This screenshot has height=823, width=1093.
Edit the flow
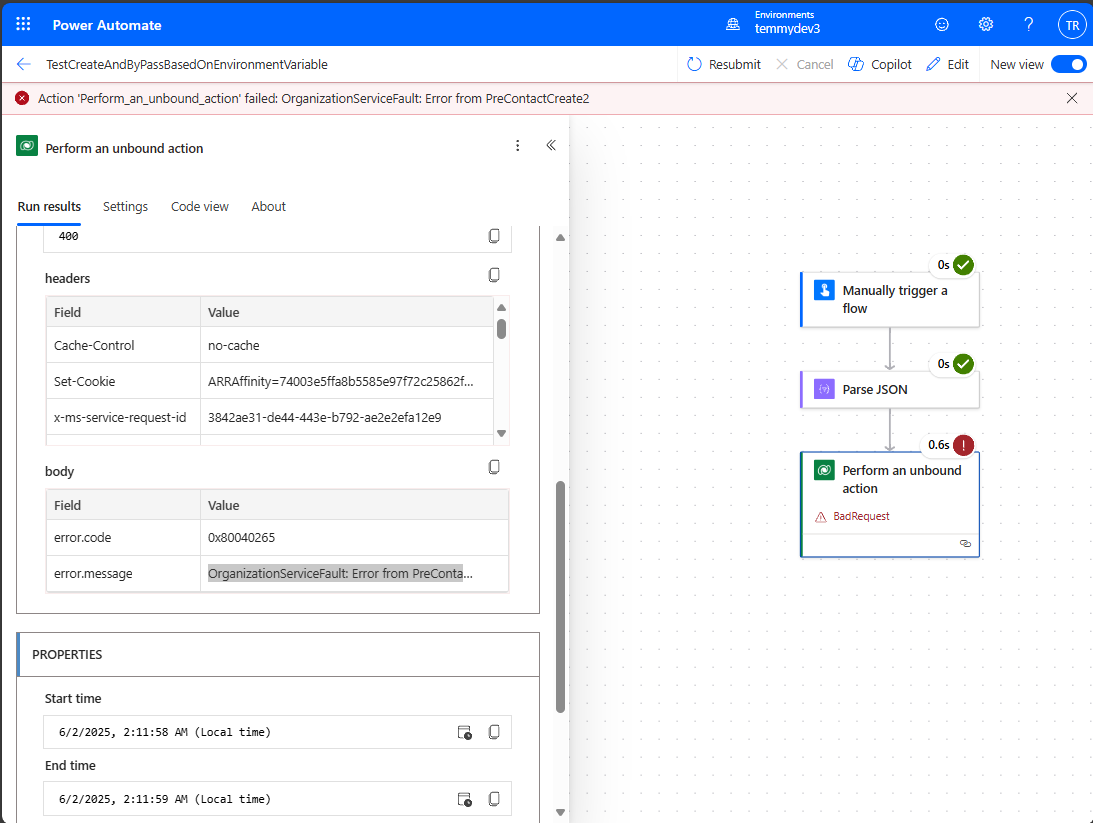point(947,64)
